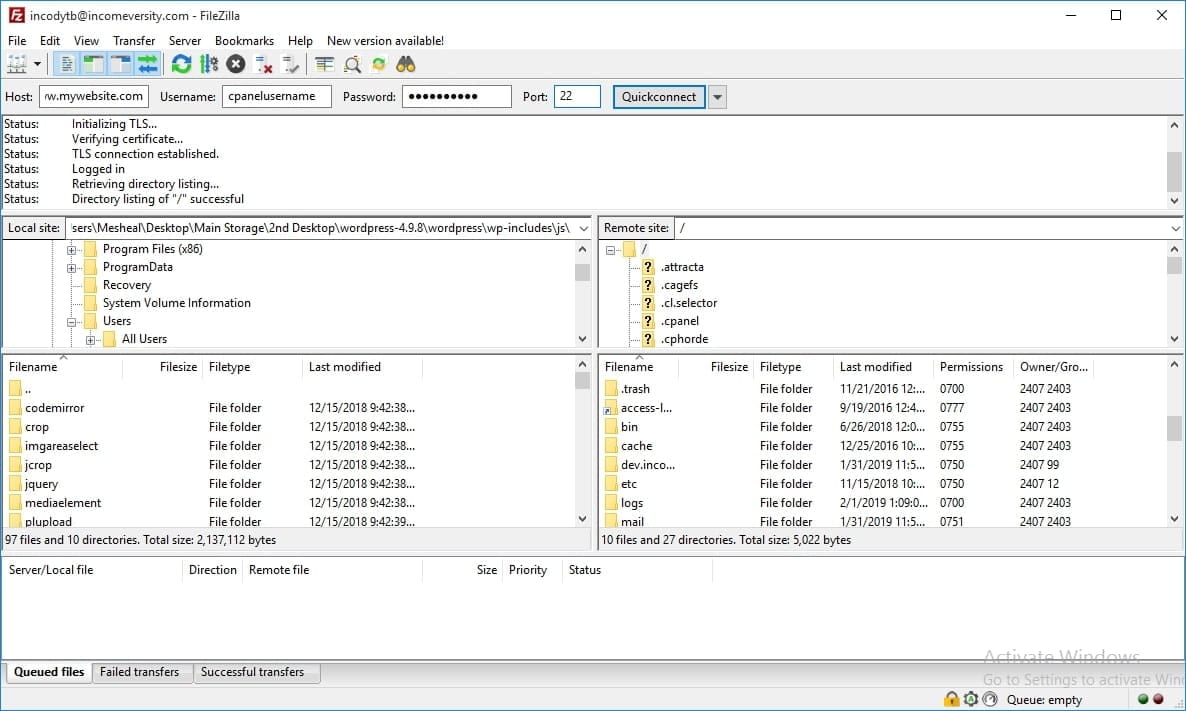The image size is (1186, 711).
Task: Expand All Users tree node
Action: click(x=90, y=340)
